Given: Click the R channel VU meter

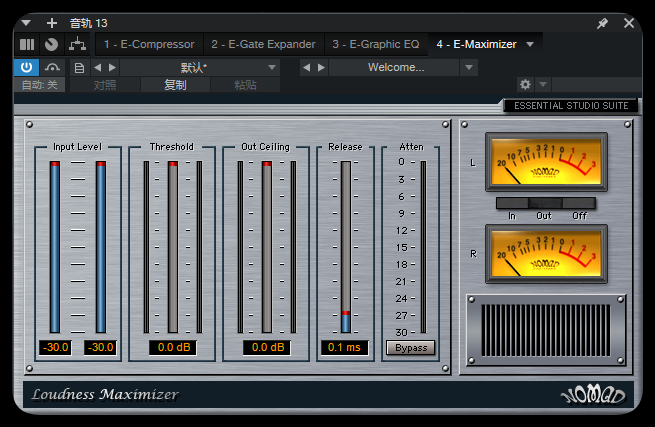Looking at the screenshot, I should [546, 254].
